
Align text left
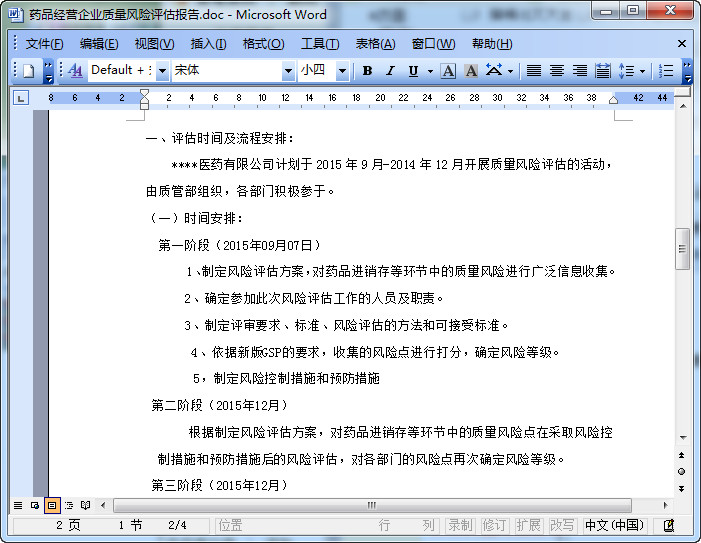tap(533, 71)
